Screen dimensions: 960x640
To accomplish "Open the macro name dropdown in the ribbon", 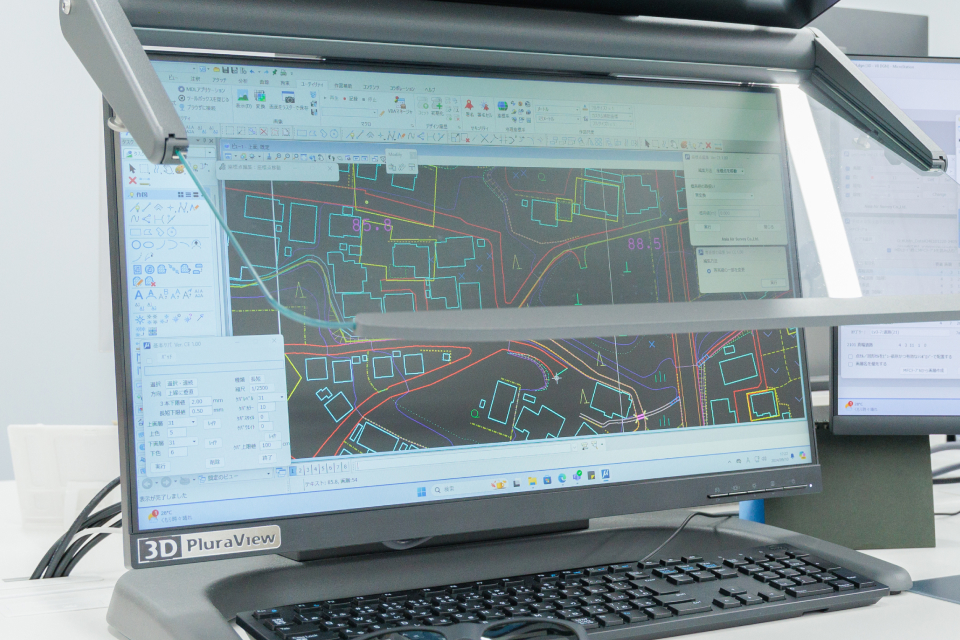I will (x=349, y=113).
